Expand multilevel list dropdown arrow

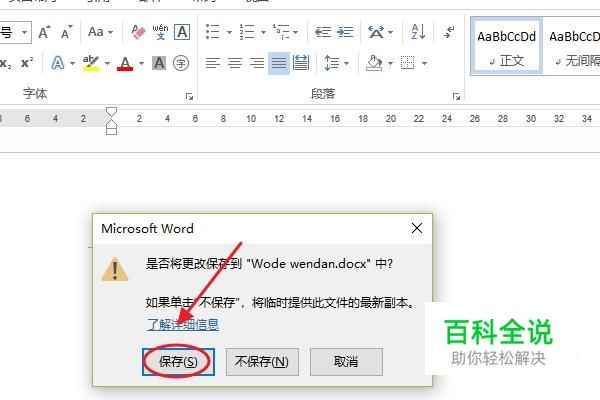tap(295, 32)
